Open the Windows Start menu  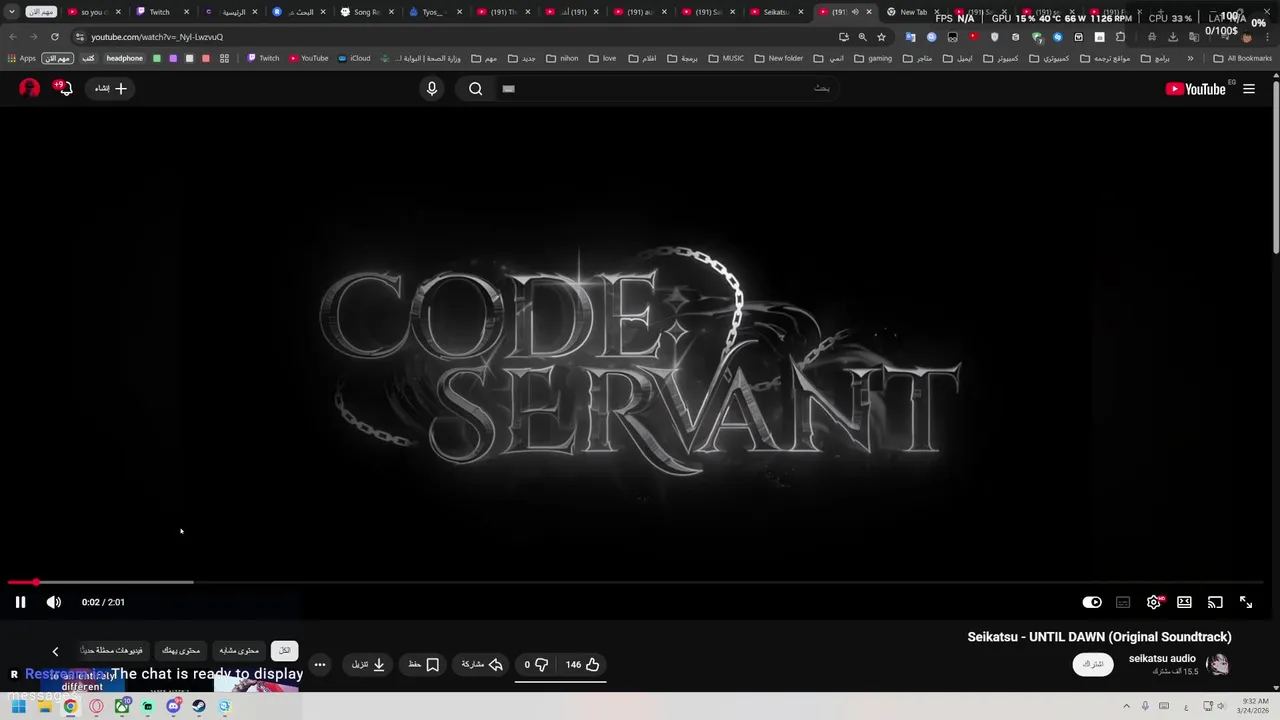tap(18, 706)
